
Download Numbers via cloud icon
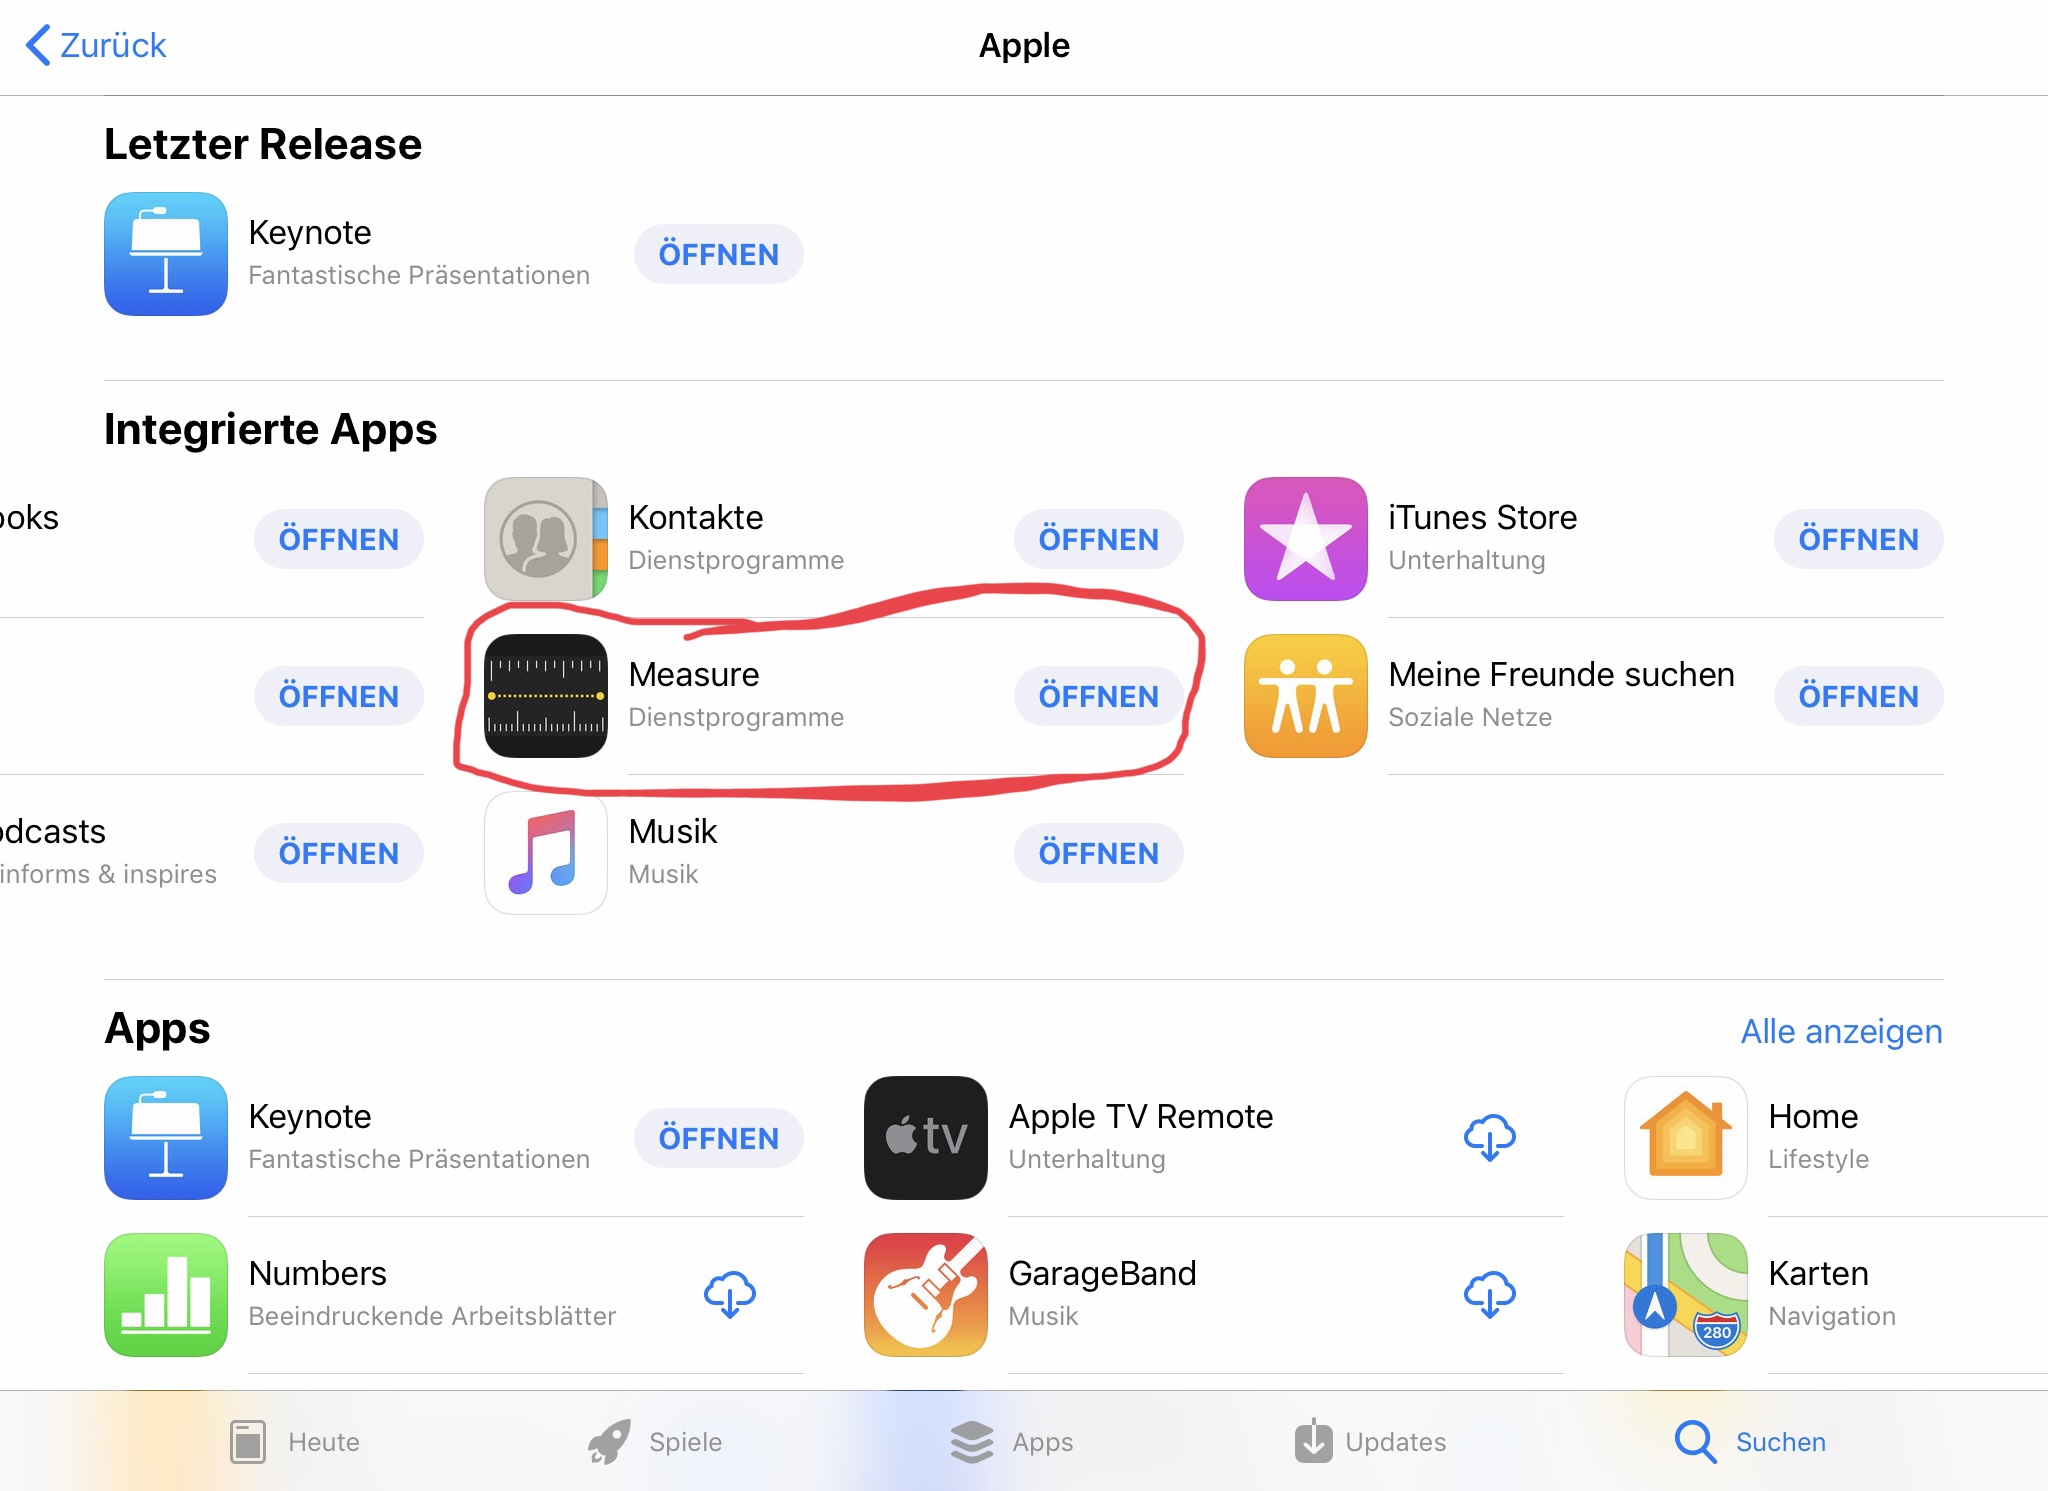(x=730, y=1295)
